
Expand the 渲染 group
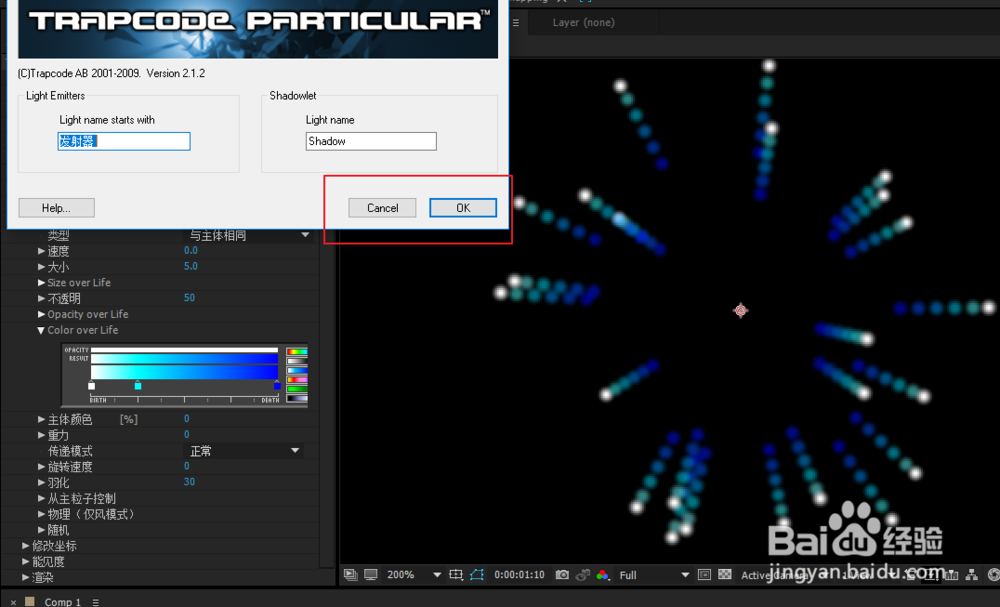tap(26, 578)
